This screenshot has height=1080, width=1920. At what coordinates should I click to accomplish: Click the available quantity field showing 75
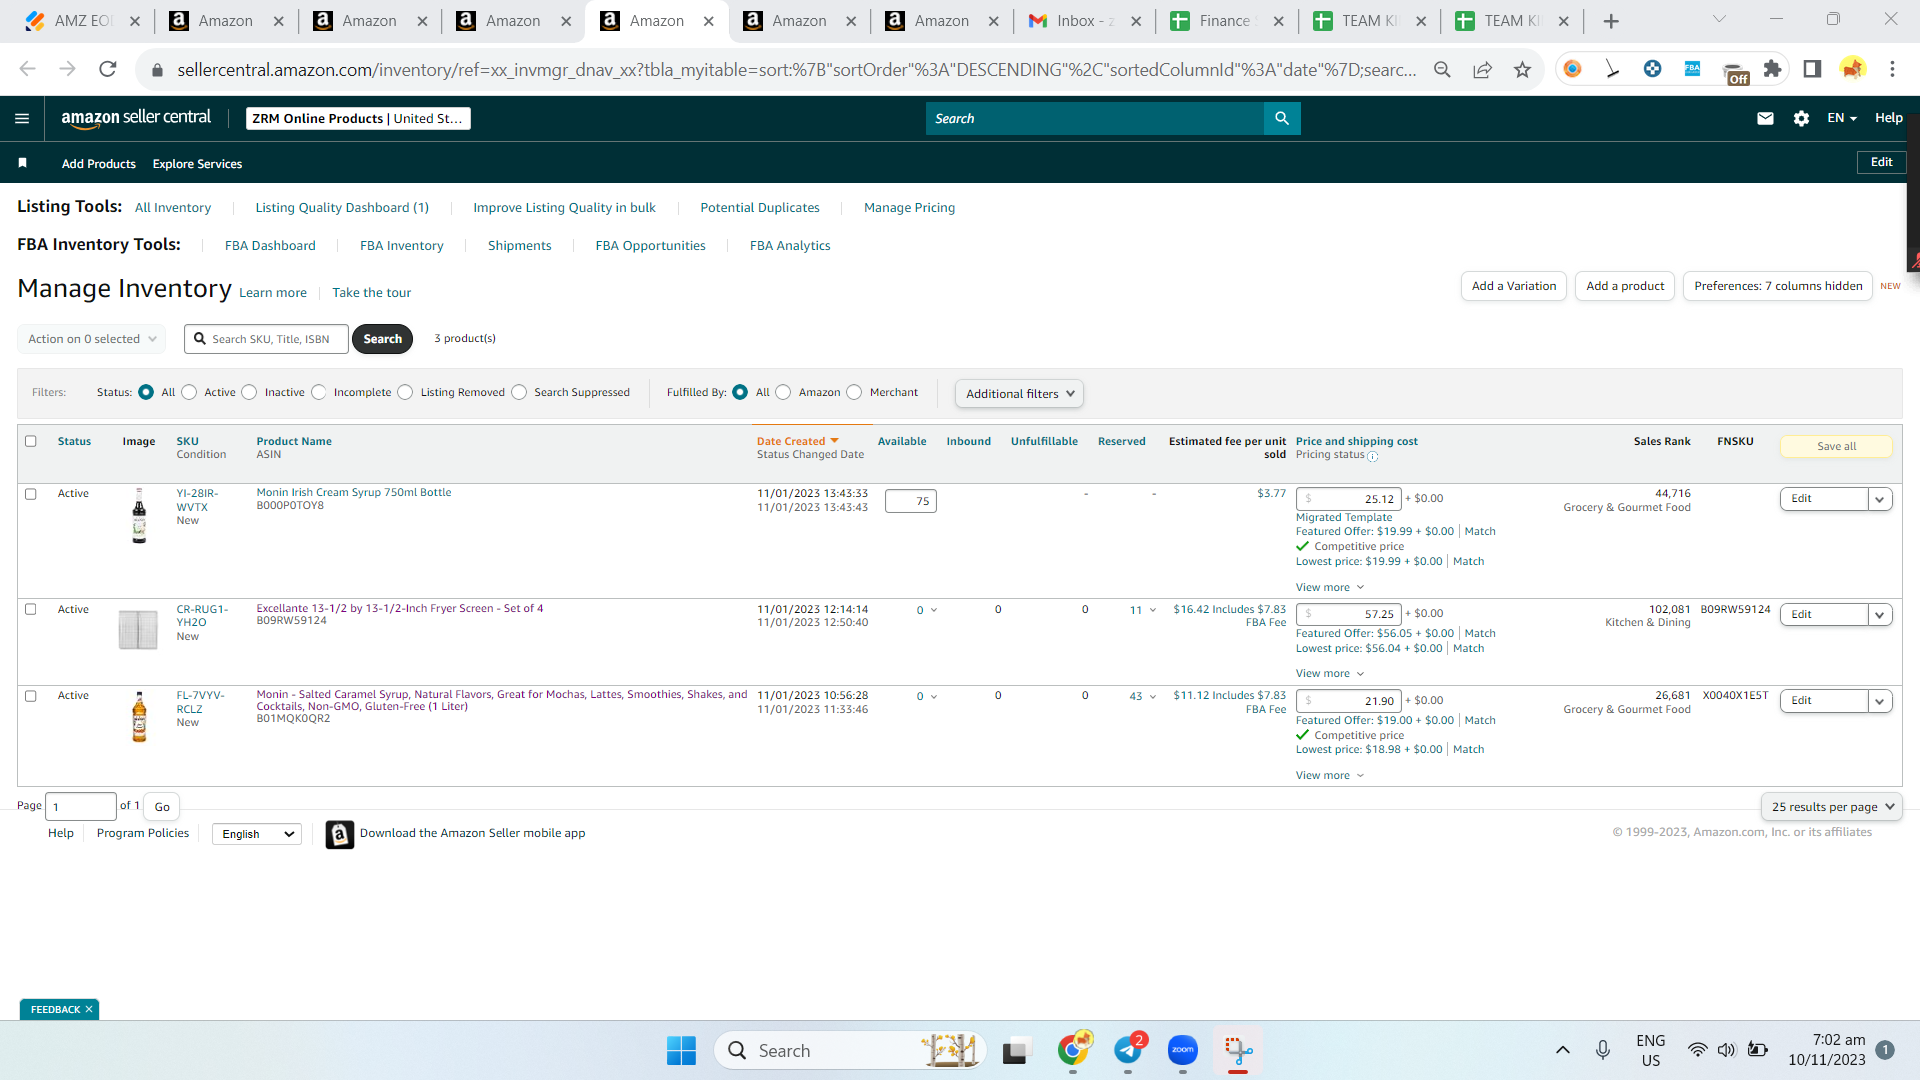pos(911,501)
